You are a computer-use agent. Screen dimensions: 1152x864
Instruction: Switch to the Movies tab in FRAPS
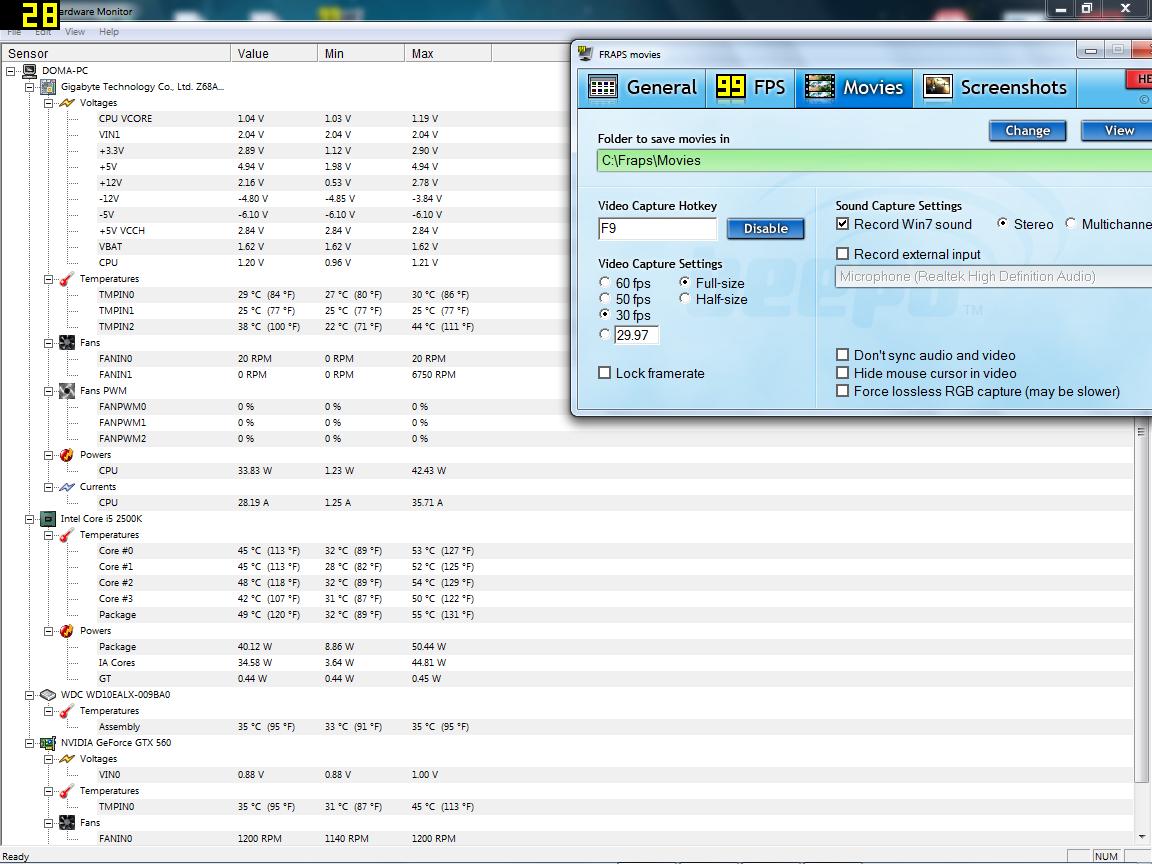pyautogui.click(x=854, y=88)
